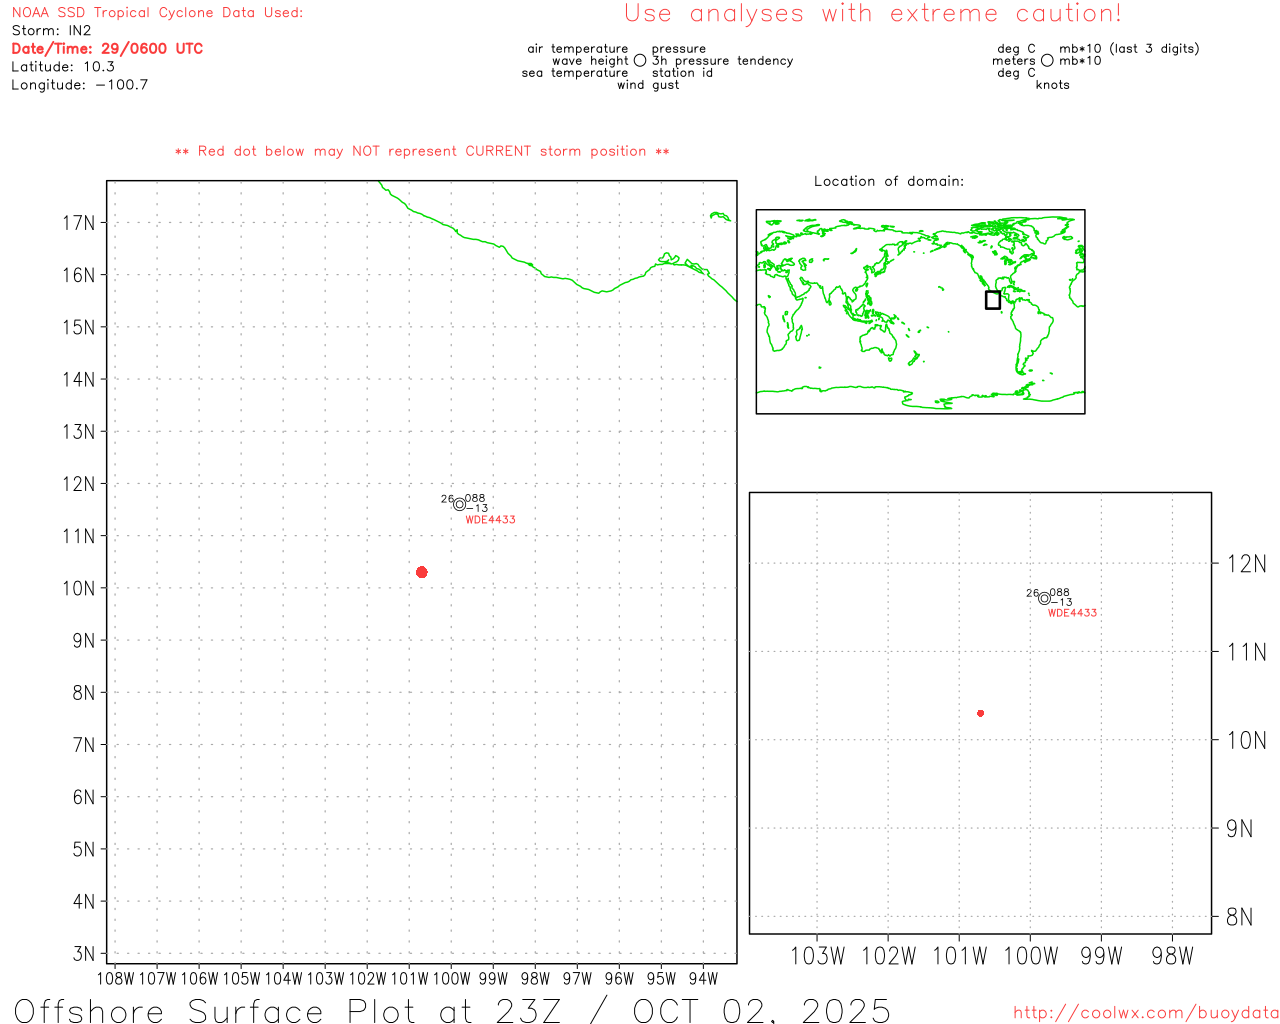Viewport: 1280px width, 1024px height.
Task: Click the WDE4433 station label in main map
Action: click(490, 520)
